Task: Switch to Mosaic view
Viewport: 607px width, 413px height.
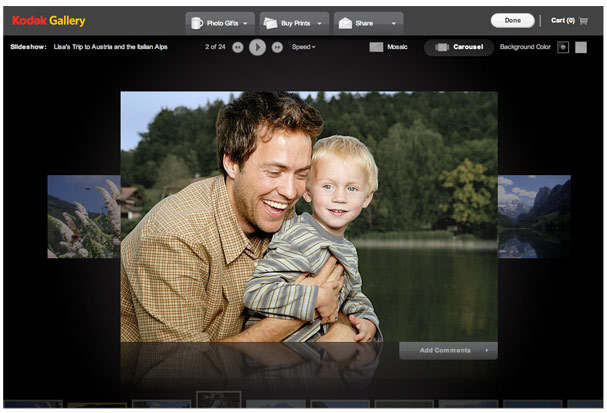Action: pos(389,47)
